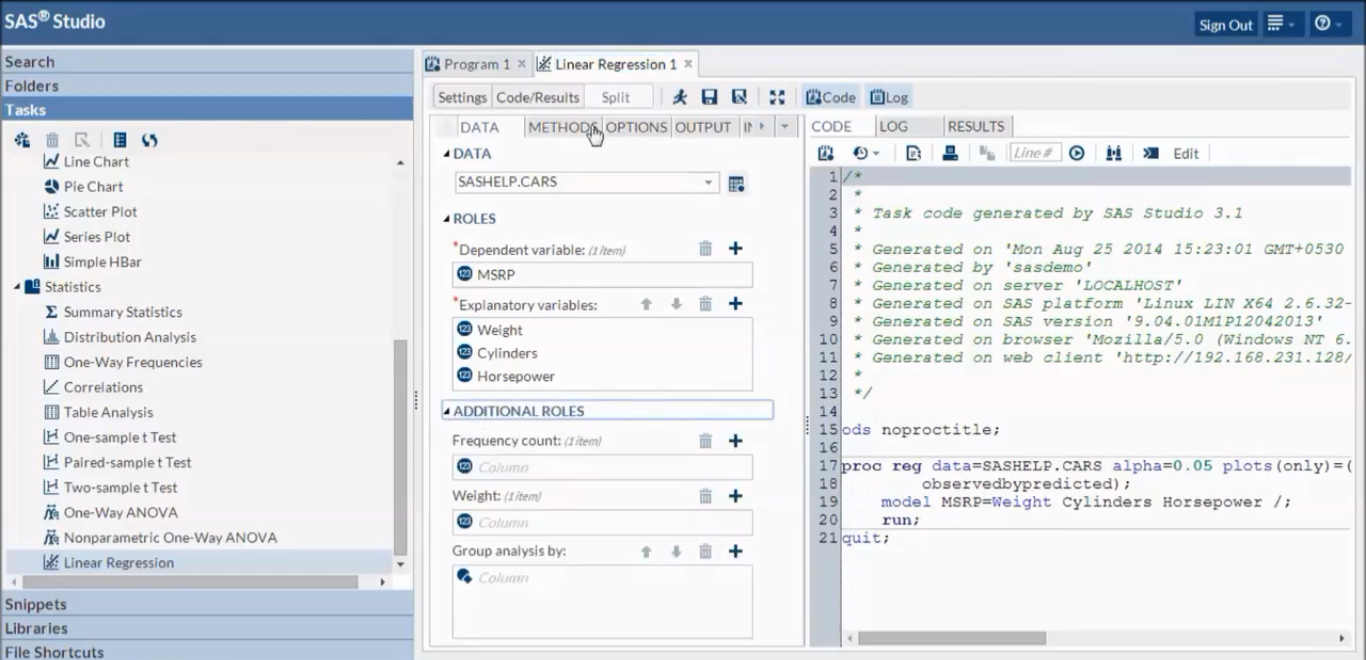Expand the Libraries section
The height and width of the screenshot is (660, 1366).
pyautogui.click(x=206, y=628)
